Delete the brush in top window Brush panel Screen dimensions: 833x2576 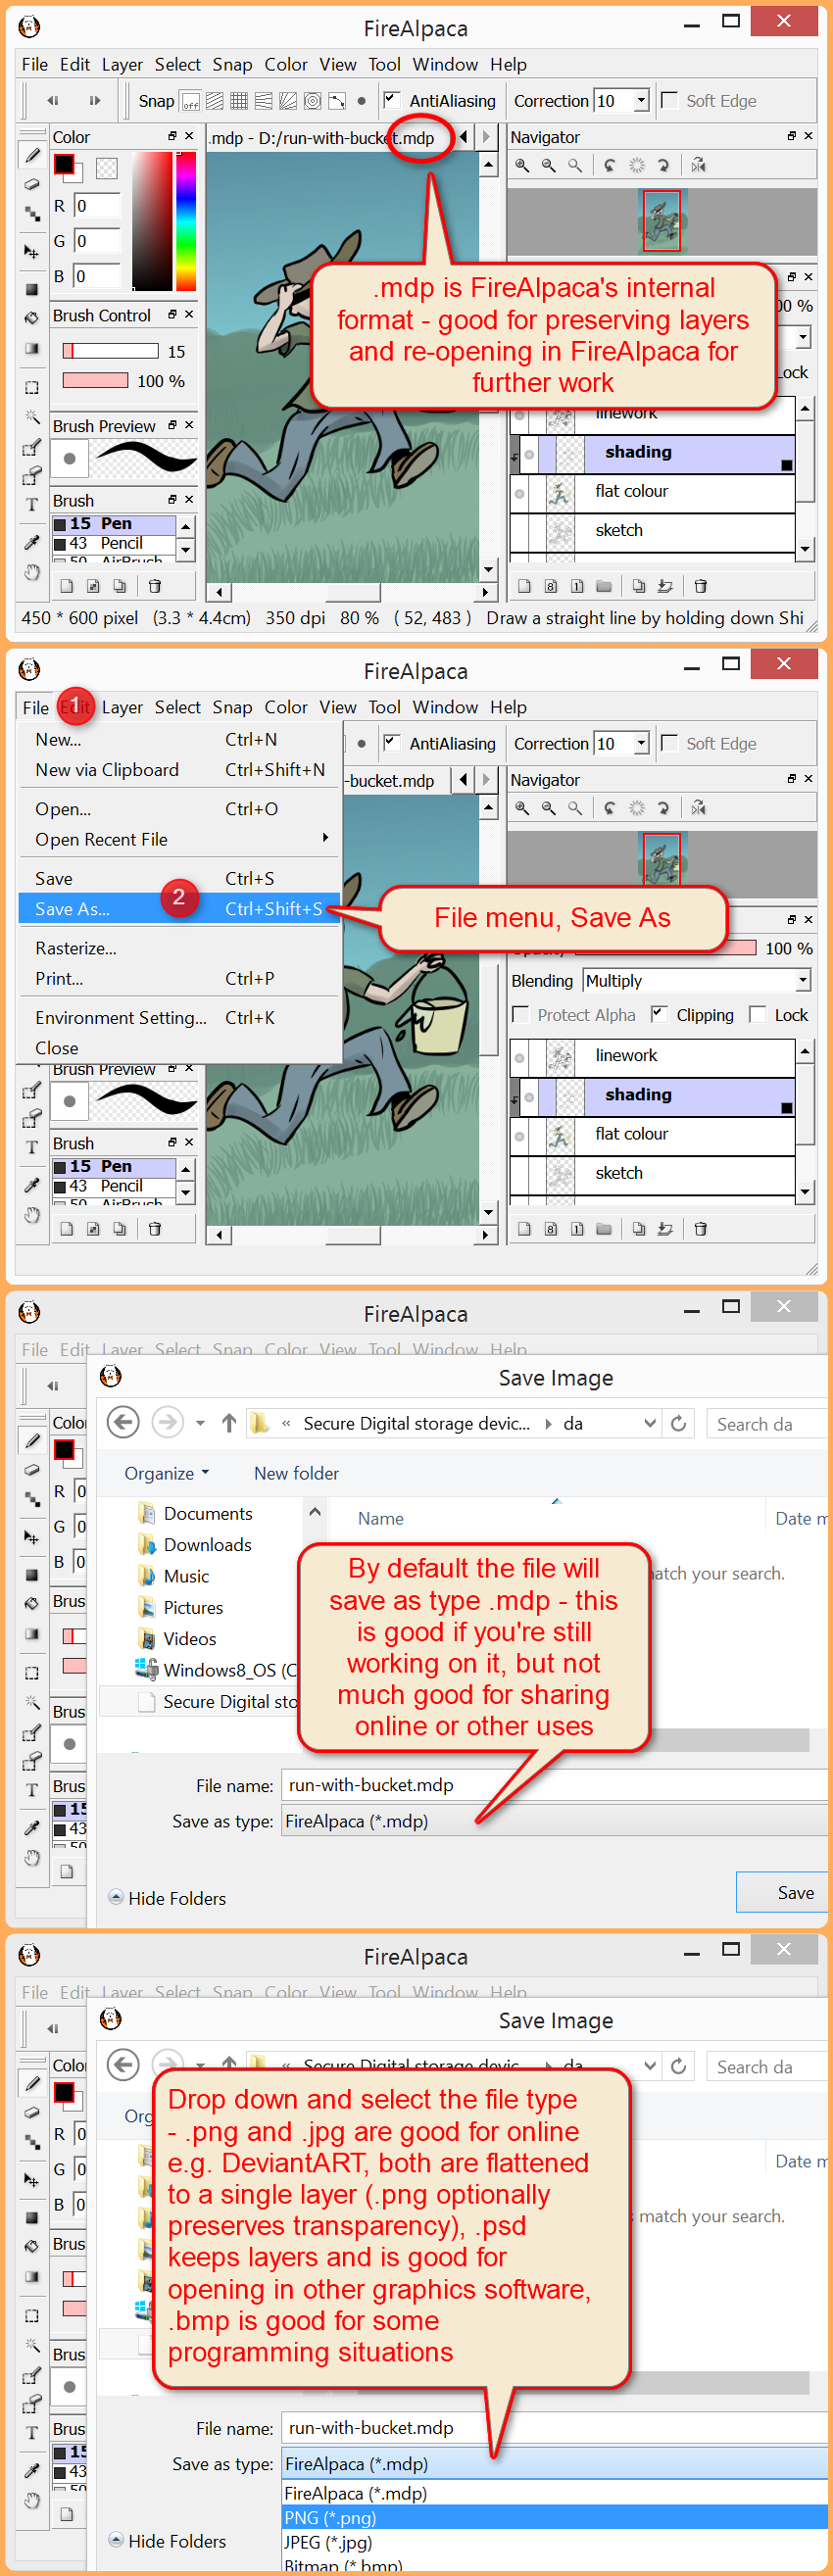pos(155,586)
